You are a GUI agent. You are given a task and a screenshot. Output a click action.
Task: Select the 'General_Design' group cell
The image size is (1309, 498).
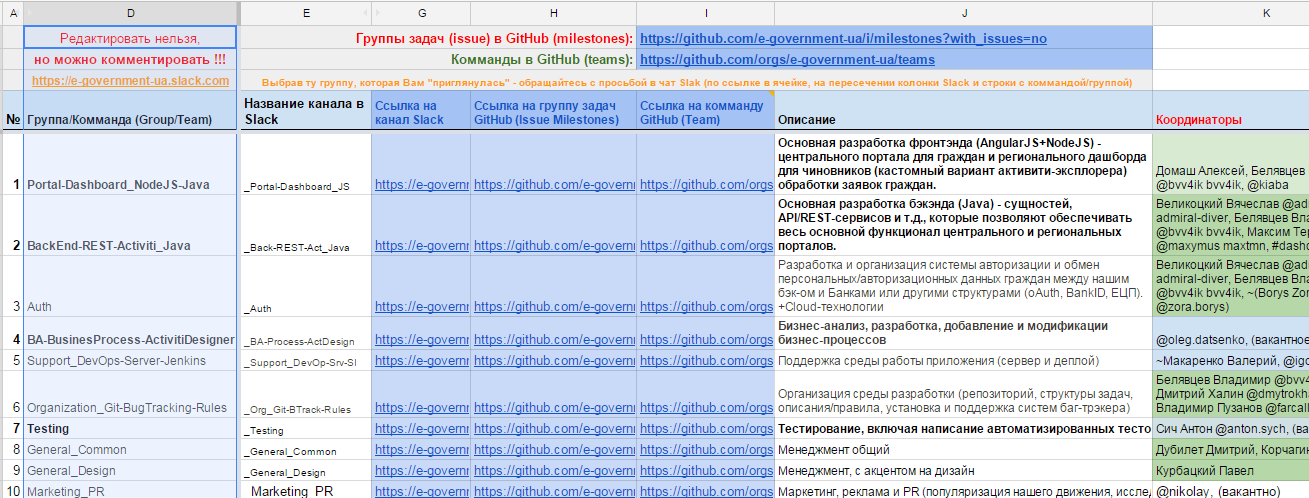pyautogui.click(x=130, y=471)
